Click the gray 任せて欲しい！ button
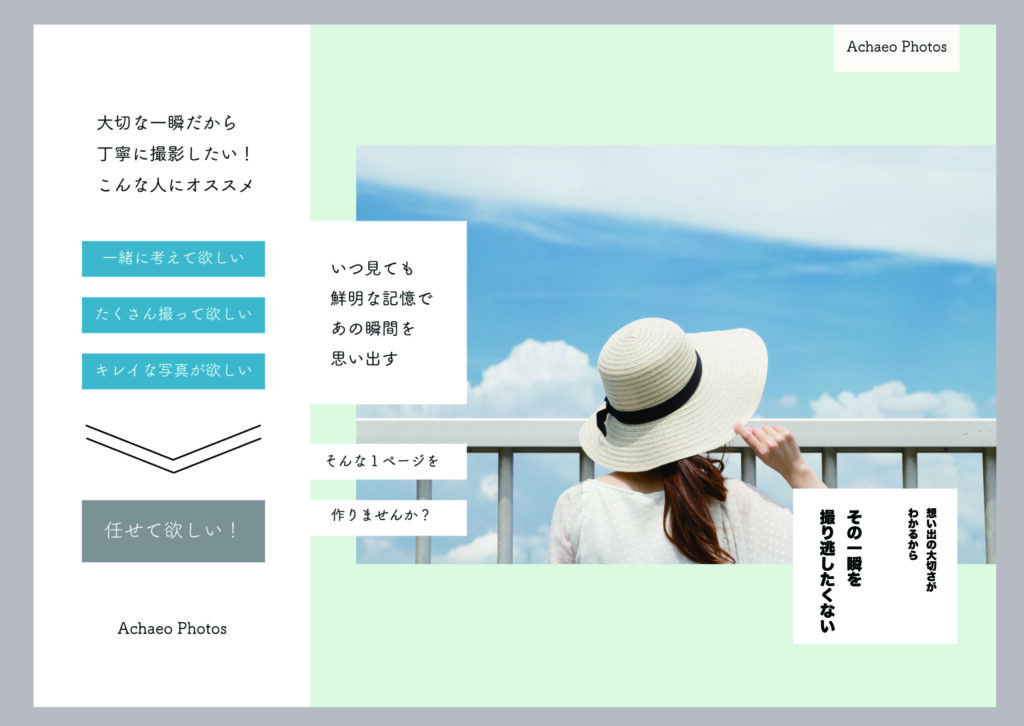 (173, 531)
